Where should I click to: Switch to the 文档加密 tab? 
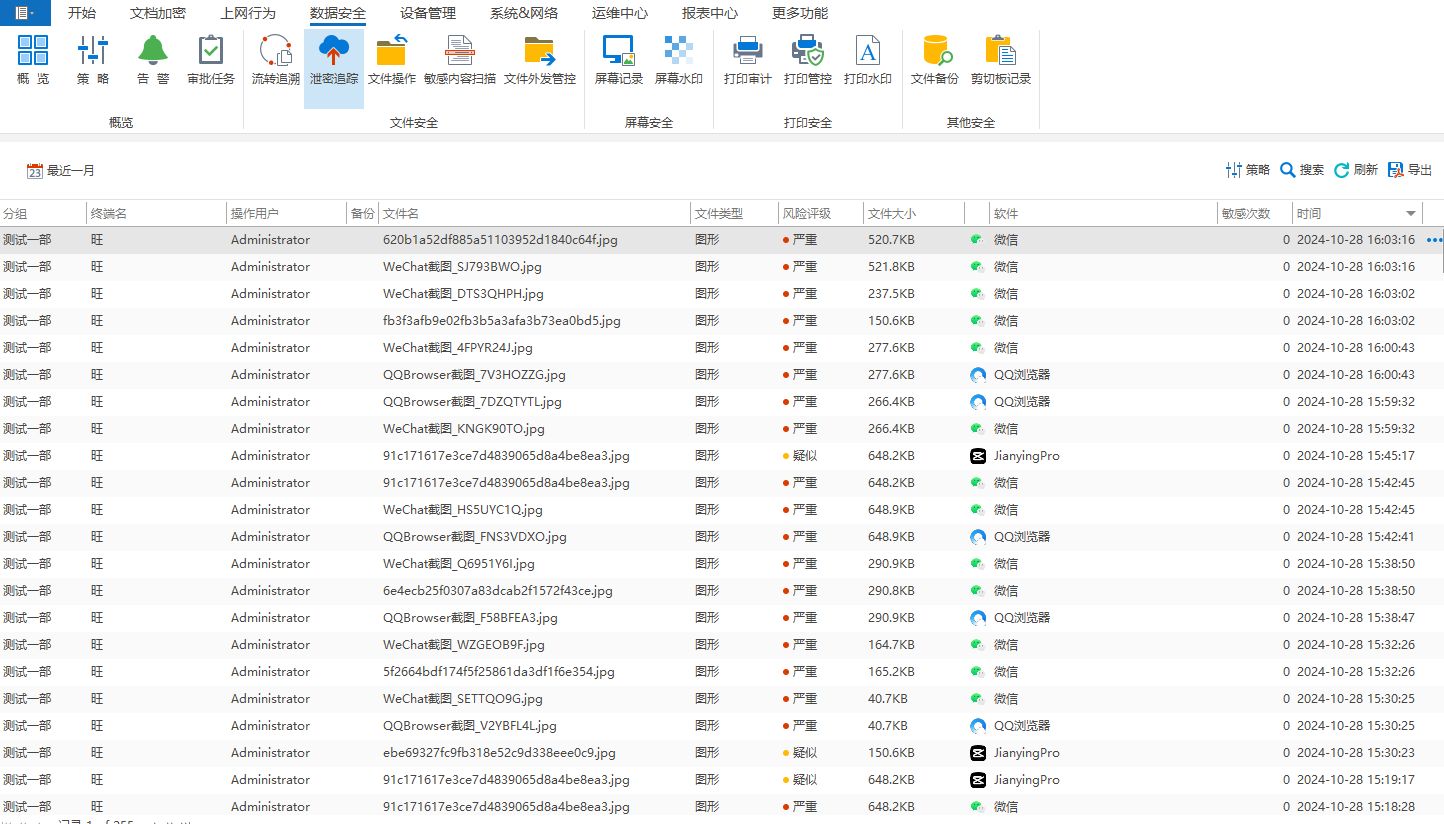(157, 13)
